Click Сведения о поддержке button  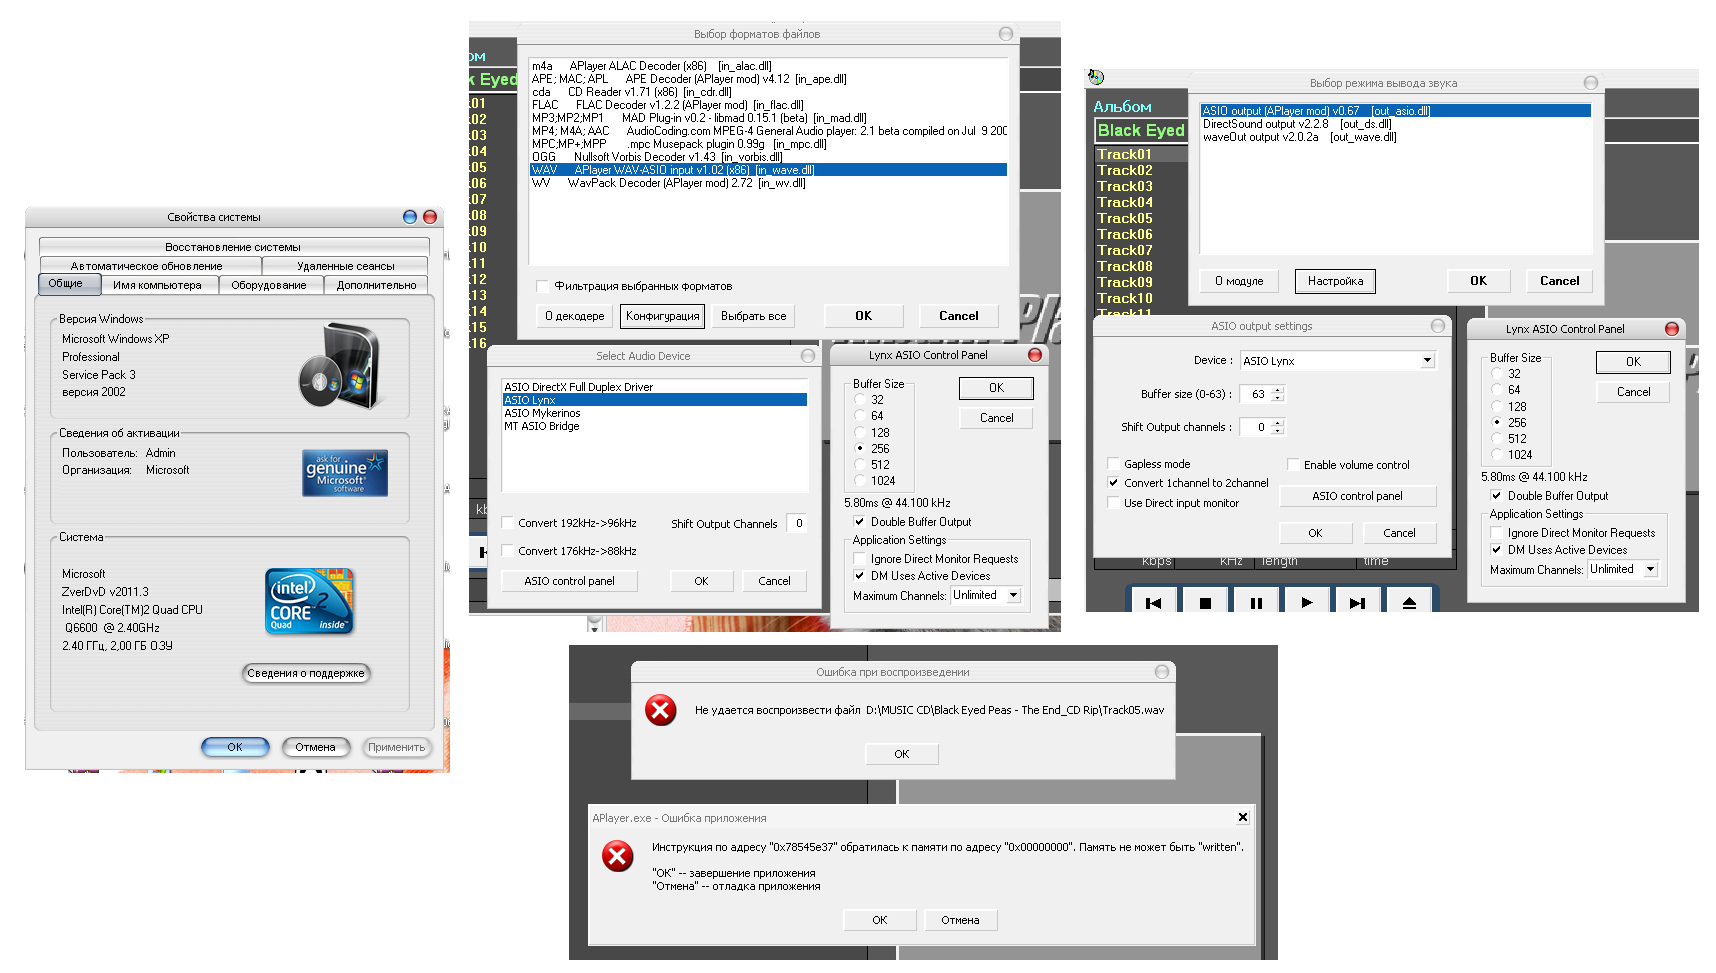pyautogui.click(x=306, y=673)
